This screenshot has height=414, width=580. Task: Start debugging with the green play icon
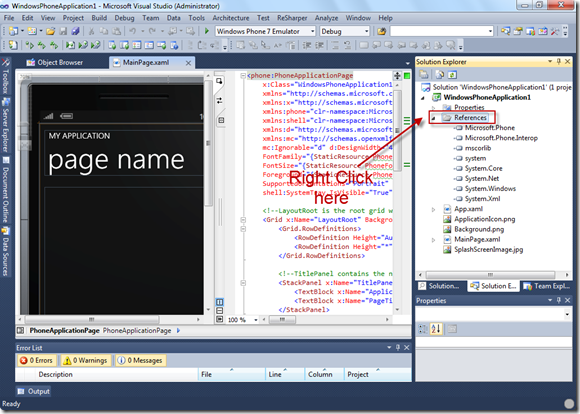click(207, 31)
